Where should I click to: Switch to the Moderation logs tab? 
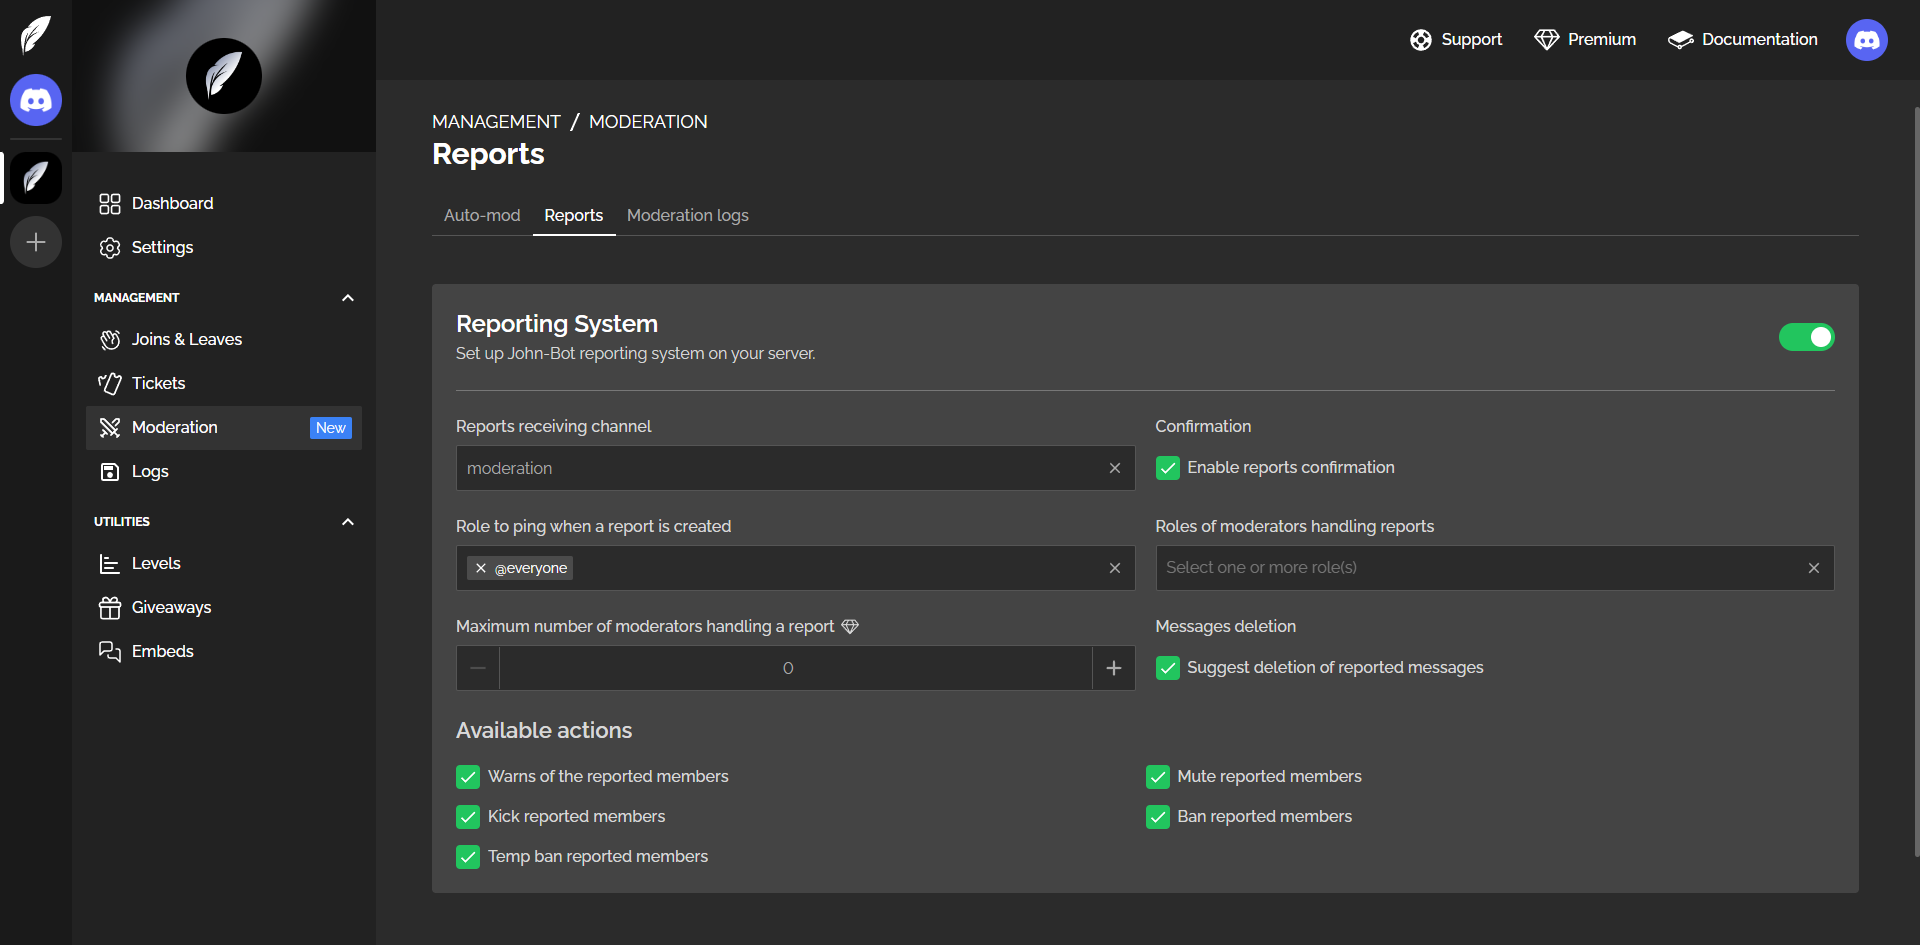coord(688,216)
